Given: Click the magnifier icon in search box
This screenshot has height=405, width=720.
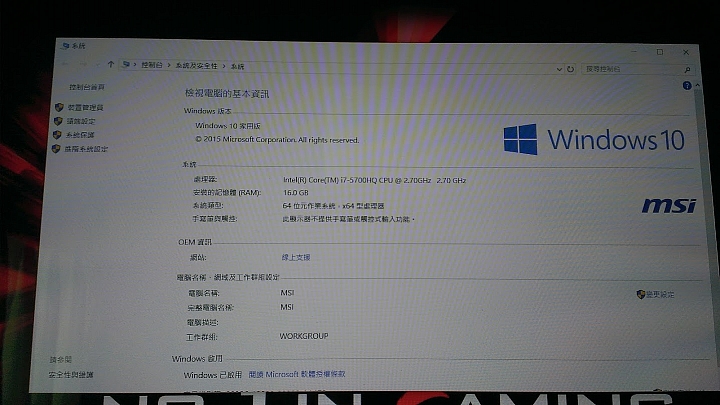Looking at the screenshot, I should point(687,70).
